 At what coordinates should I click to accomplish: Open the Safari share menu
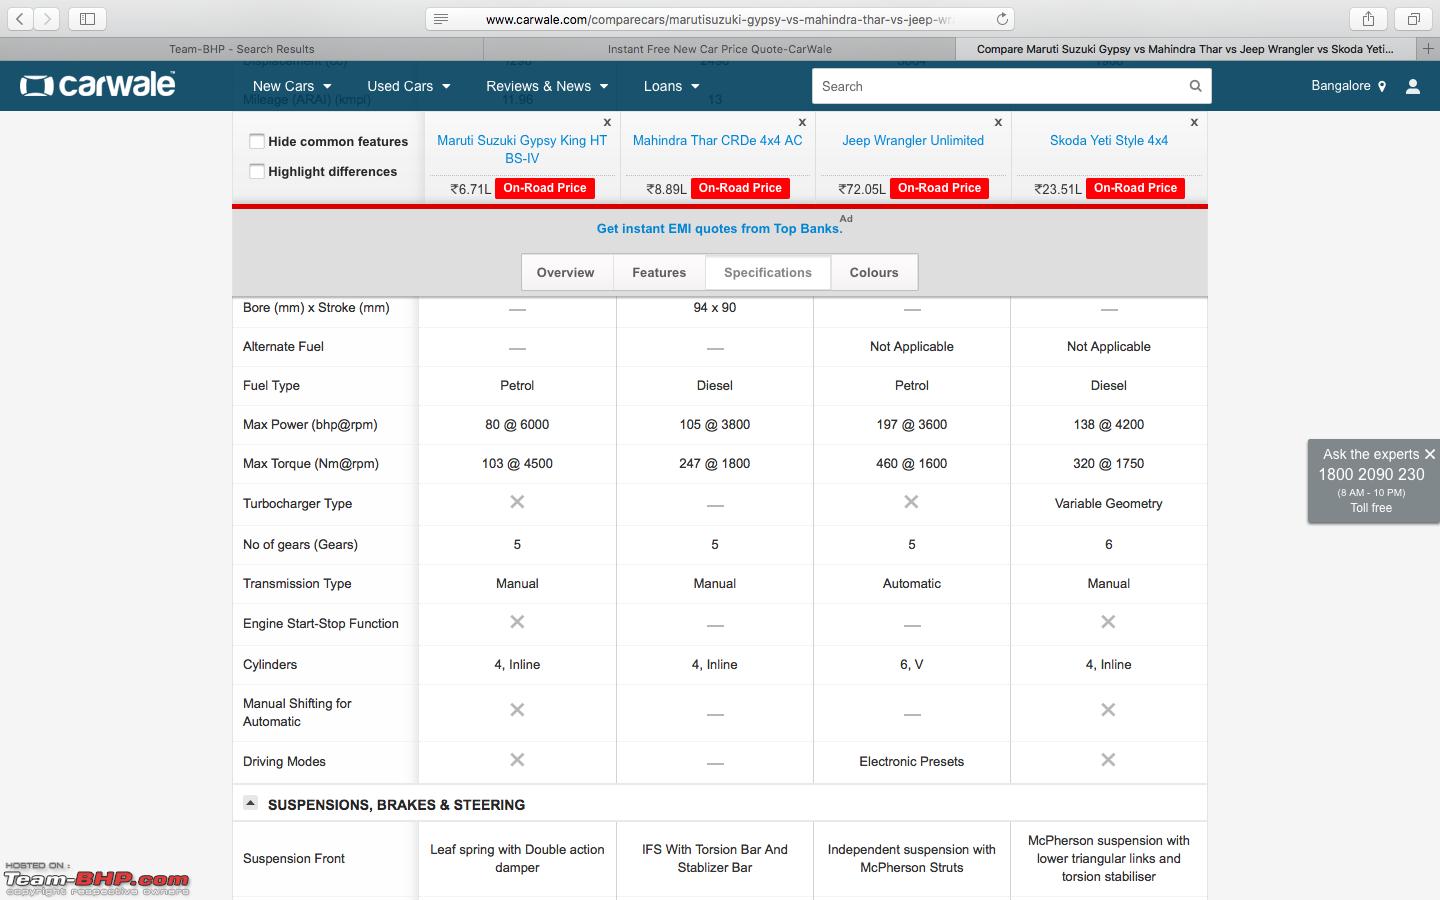tap(1368, 18)
